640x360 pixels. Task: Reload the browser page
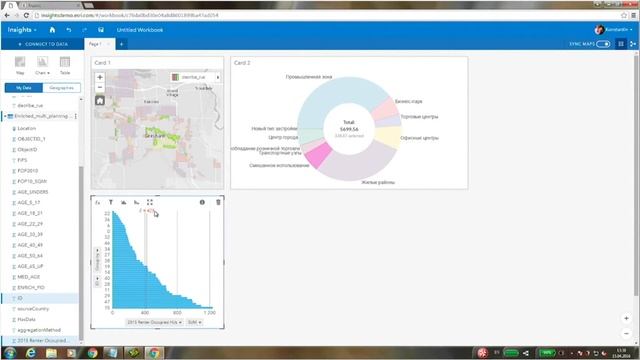click(26, 15)
